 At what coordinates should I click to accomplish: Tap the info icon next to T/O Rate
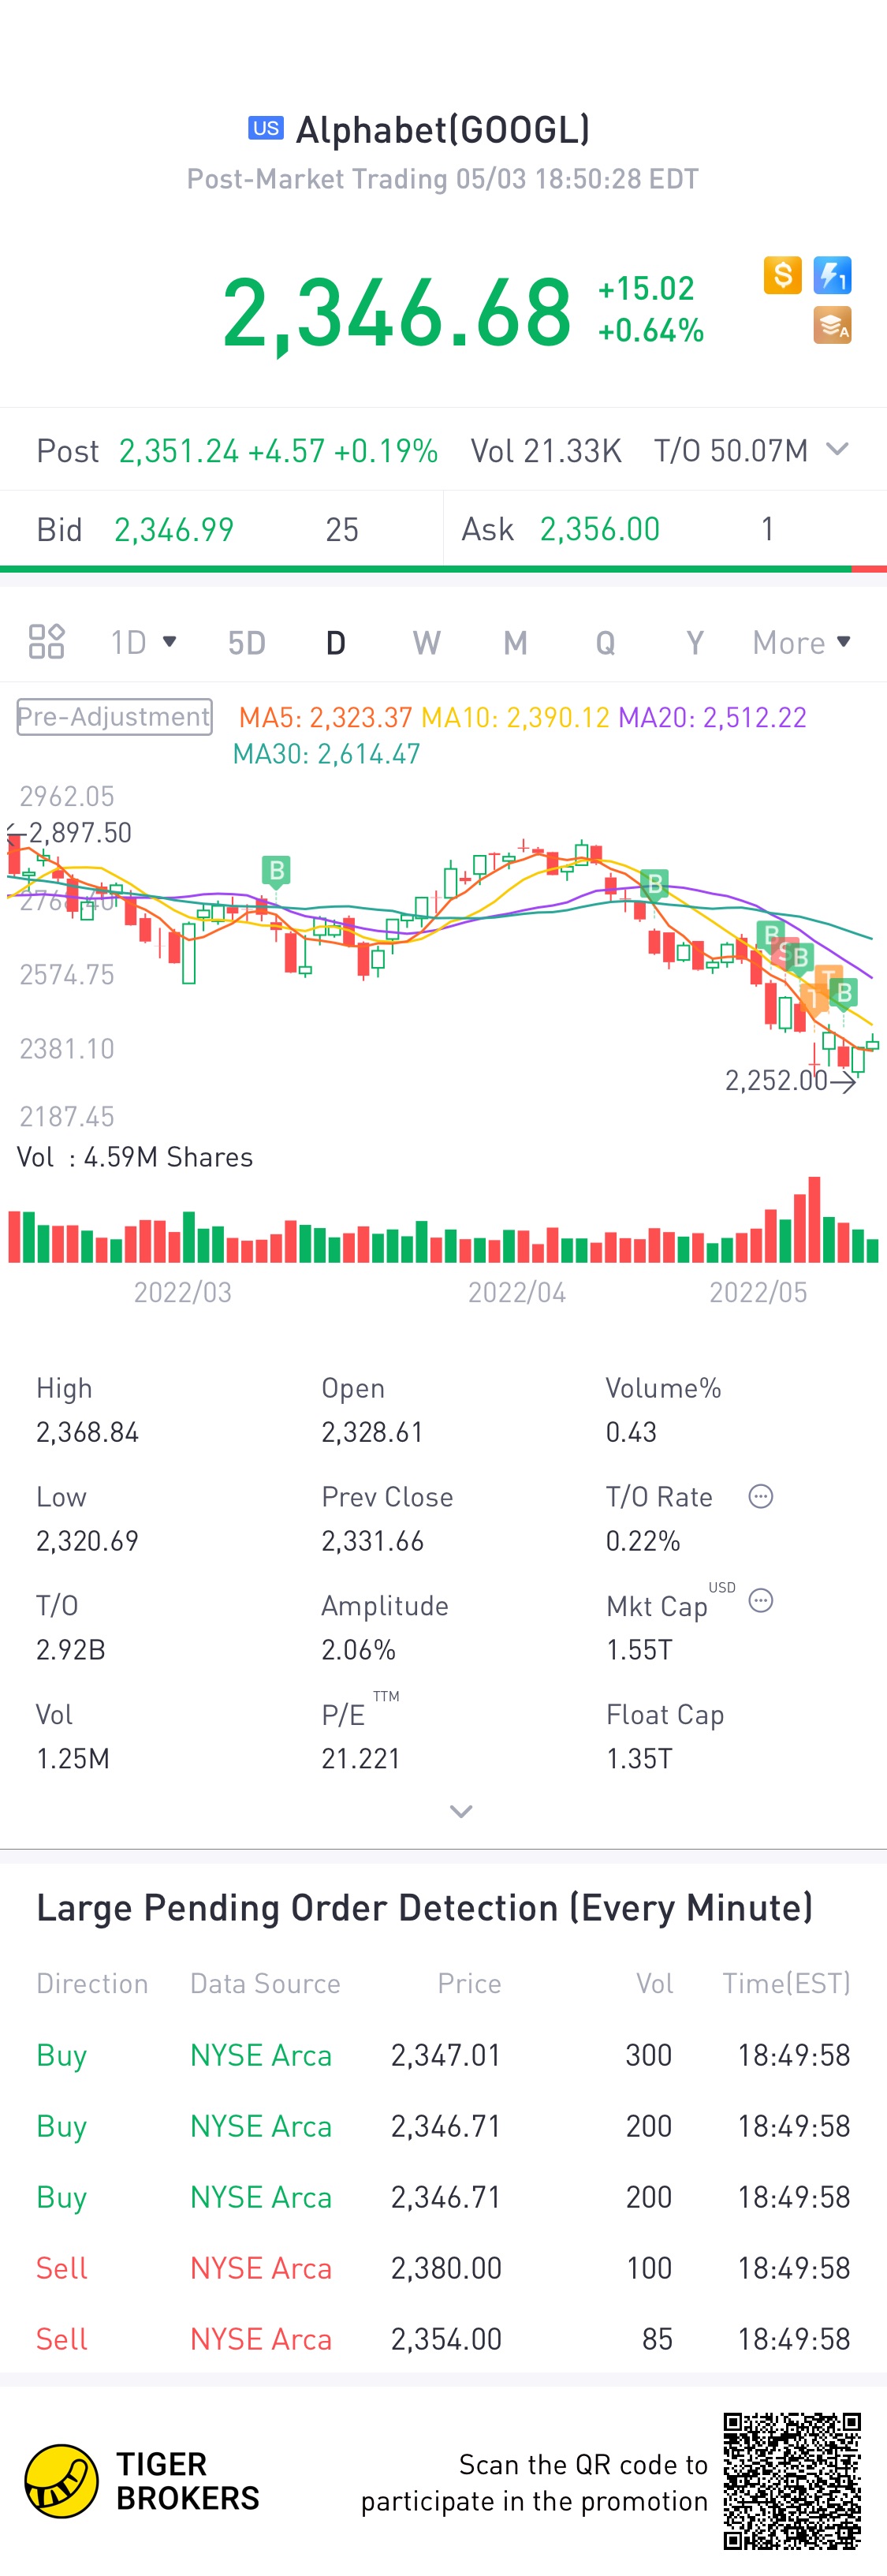(761, 1496)
